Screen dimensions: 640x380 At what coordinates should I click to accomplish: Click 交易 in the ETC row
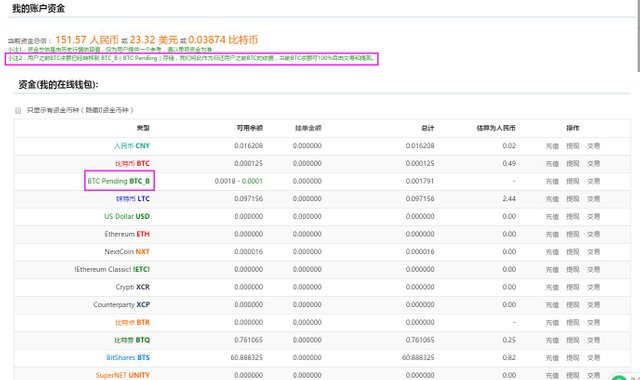(593, 269)
